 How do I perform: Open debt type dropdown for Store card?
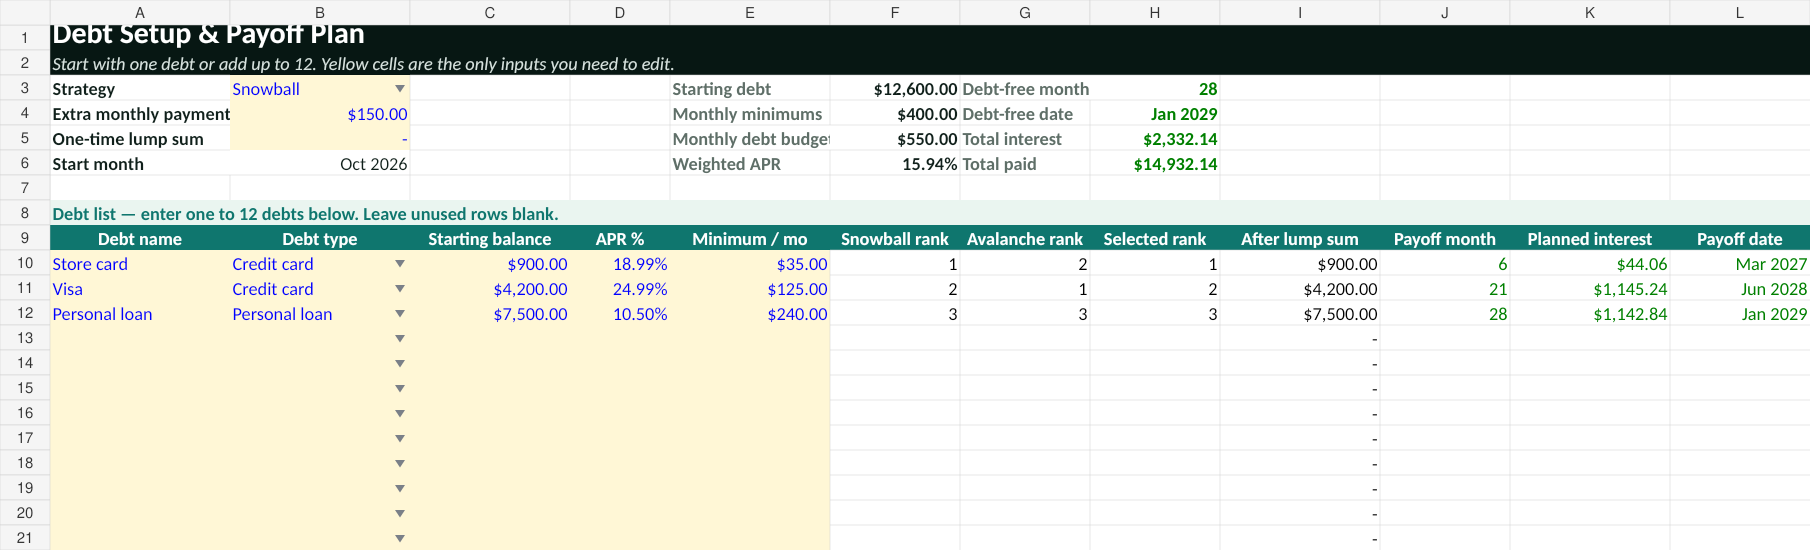400,264
